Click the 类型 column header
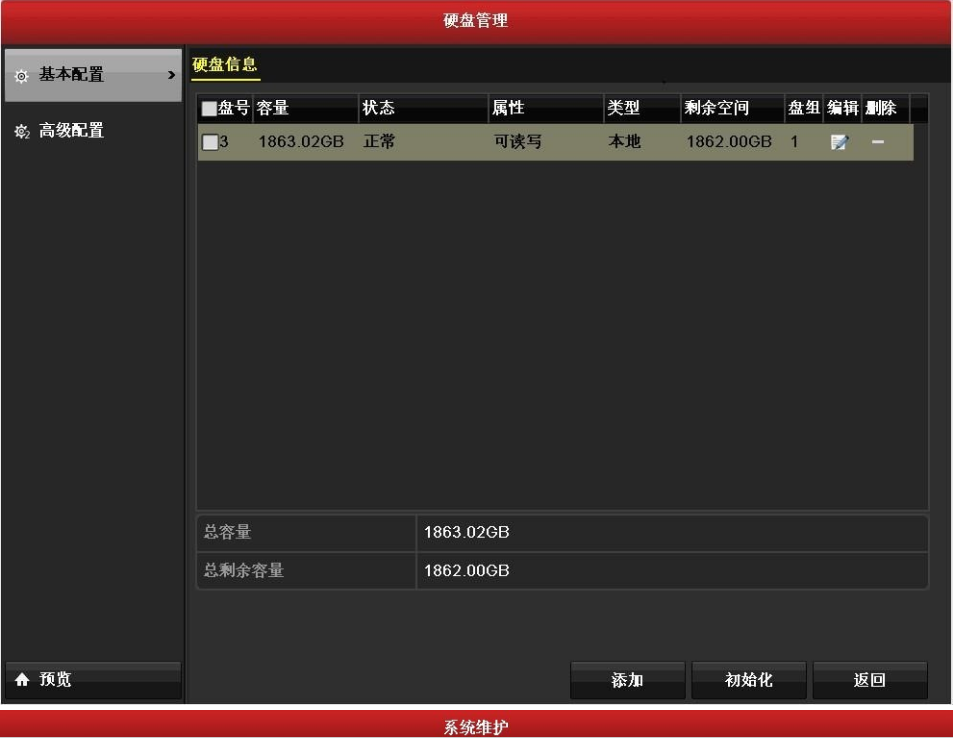The width and height of the screenshot is (953, 739). (623, 109)
